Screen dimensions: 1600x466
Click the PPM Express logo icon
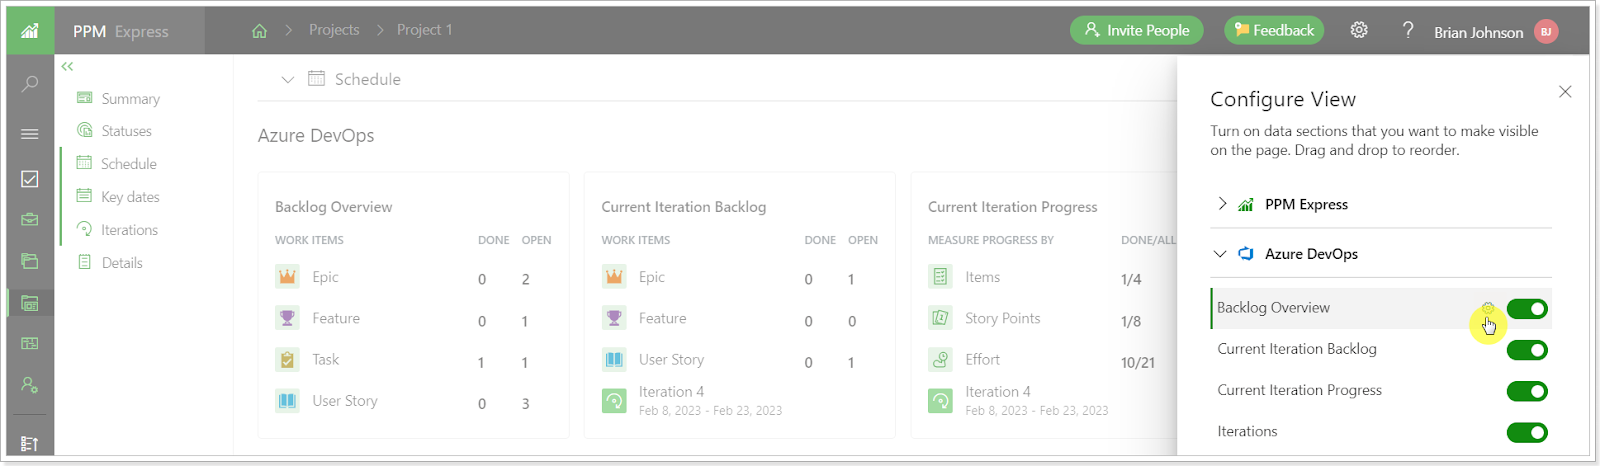(x=30, y=31)
